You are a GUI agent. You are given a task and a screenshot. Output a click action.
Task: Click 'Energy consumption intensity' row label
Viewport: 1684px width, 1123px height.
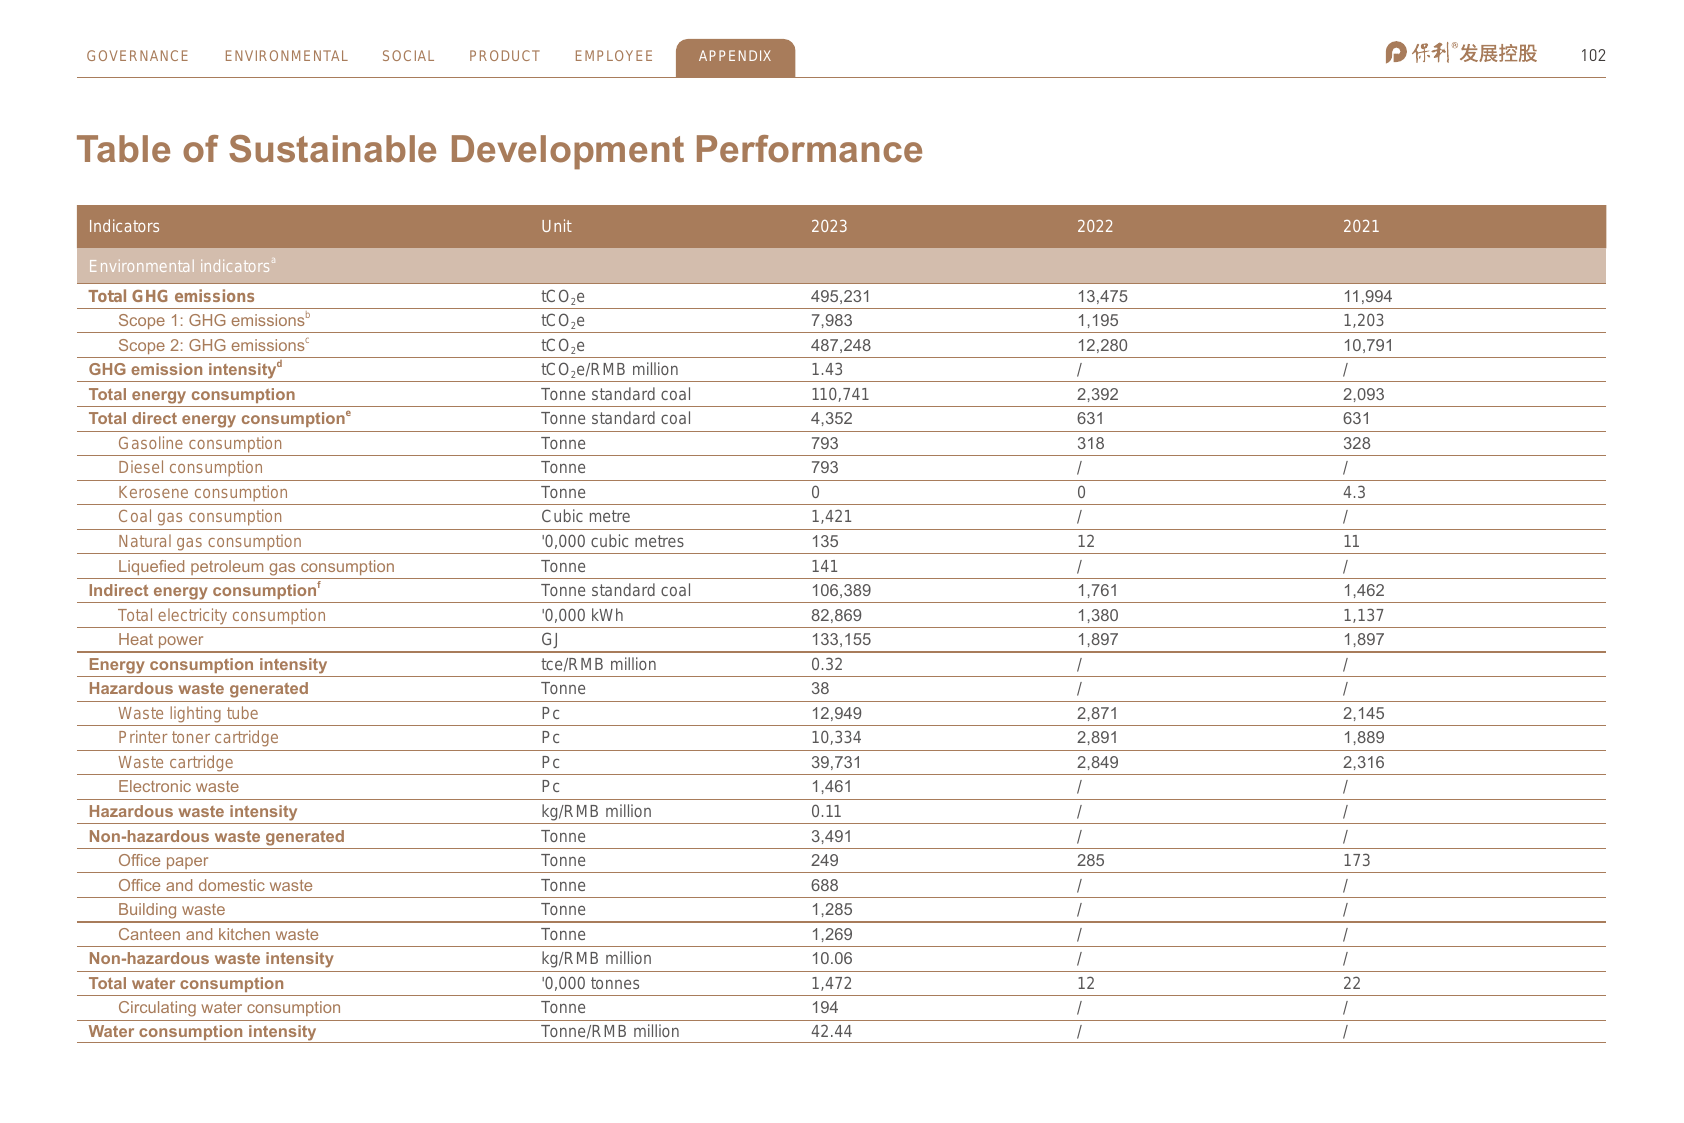(x=208, y=664)
